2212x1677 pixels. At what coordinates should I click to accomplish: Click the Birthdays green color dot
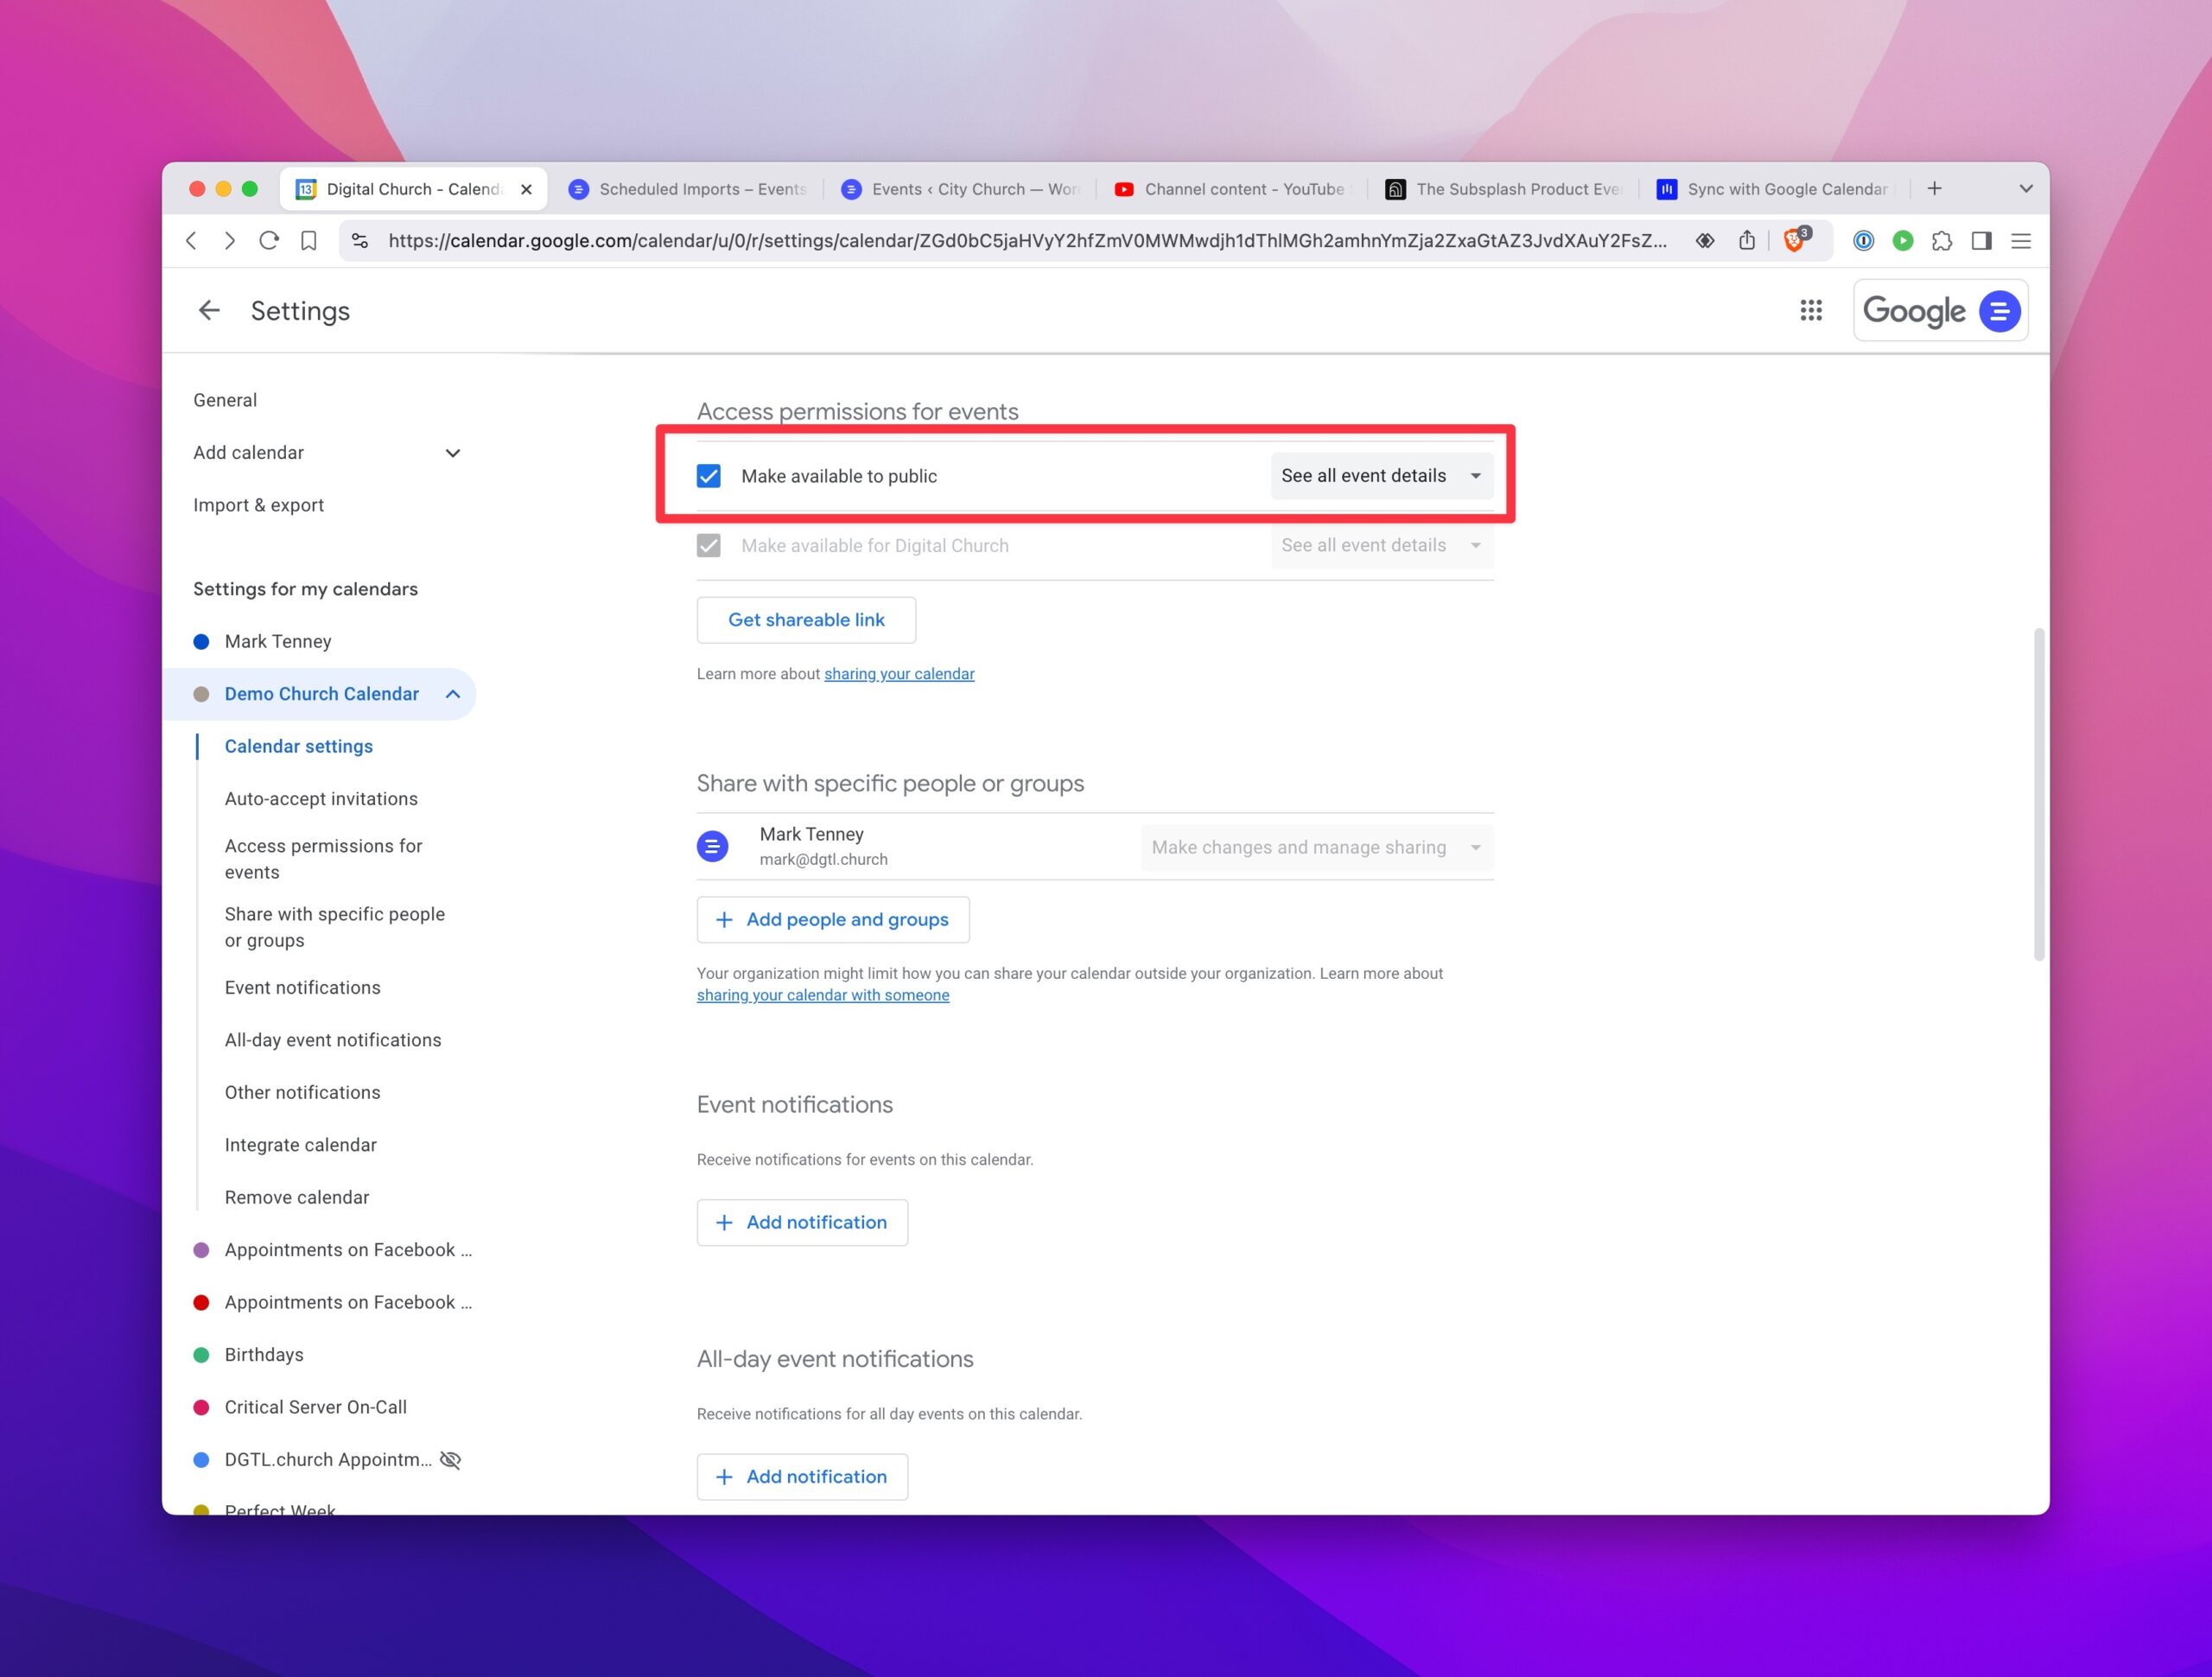pos(201,1354)
